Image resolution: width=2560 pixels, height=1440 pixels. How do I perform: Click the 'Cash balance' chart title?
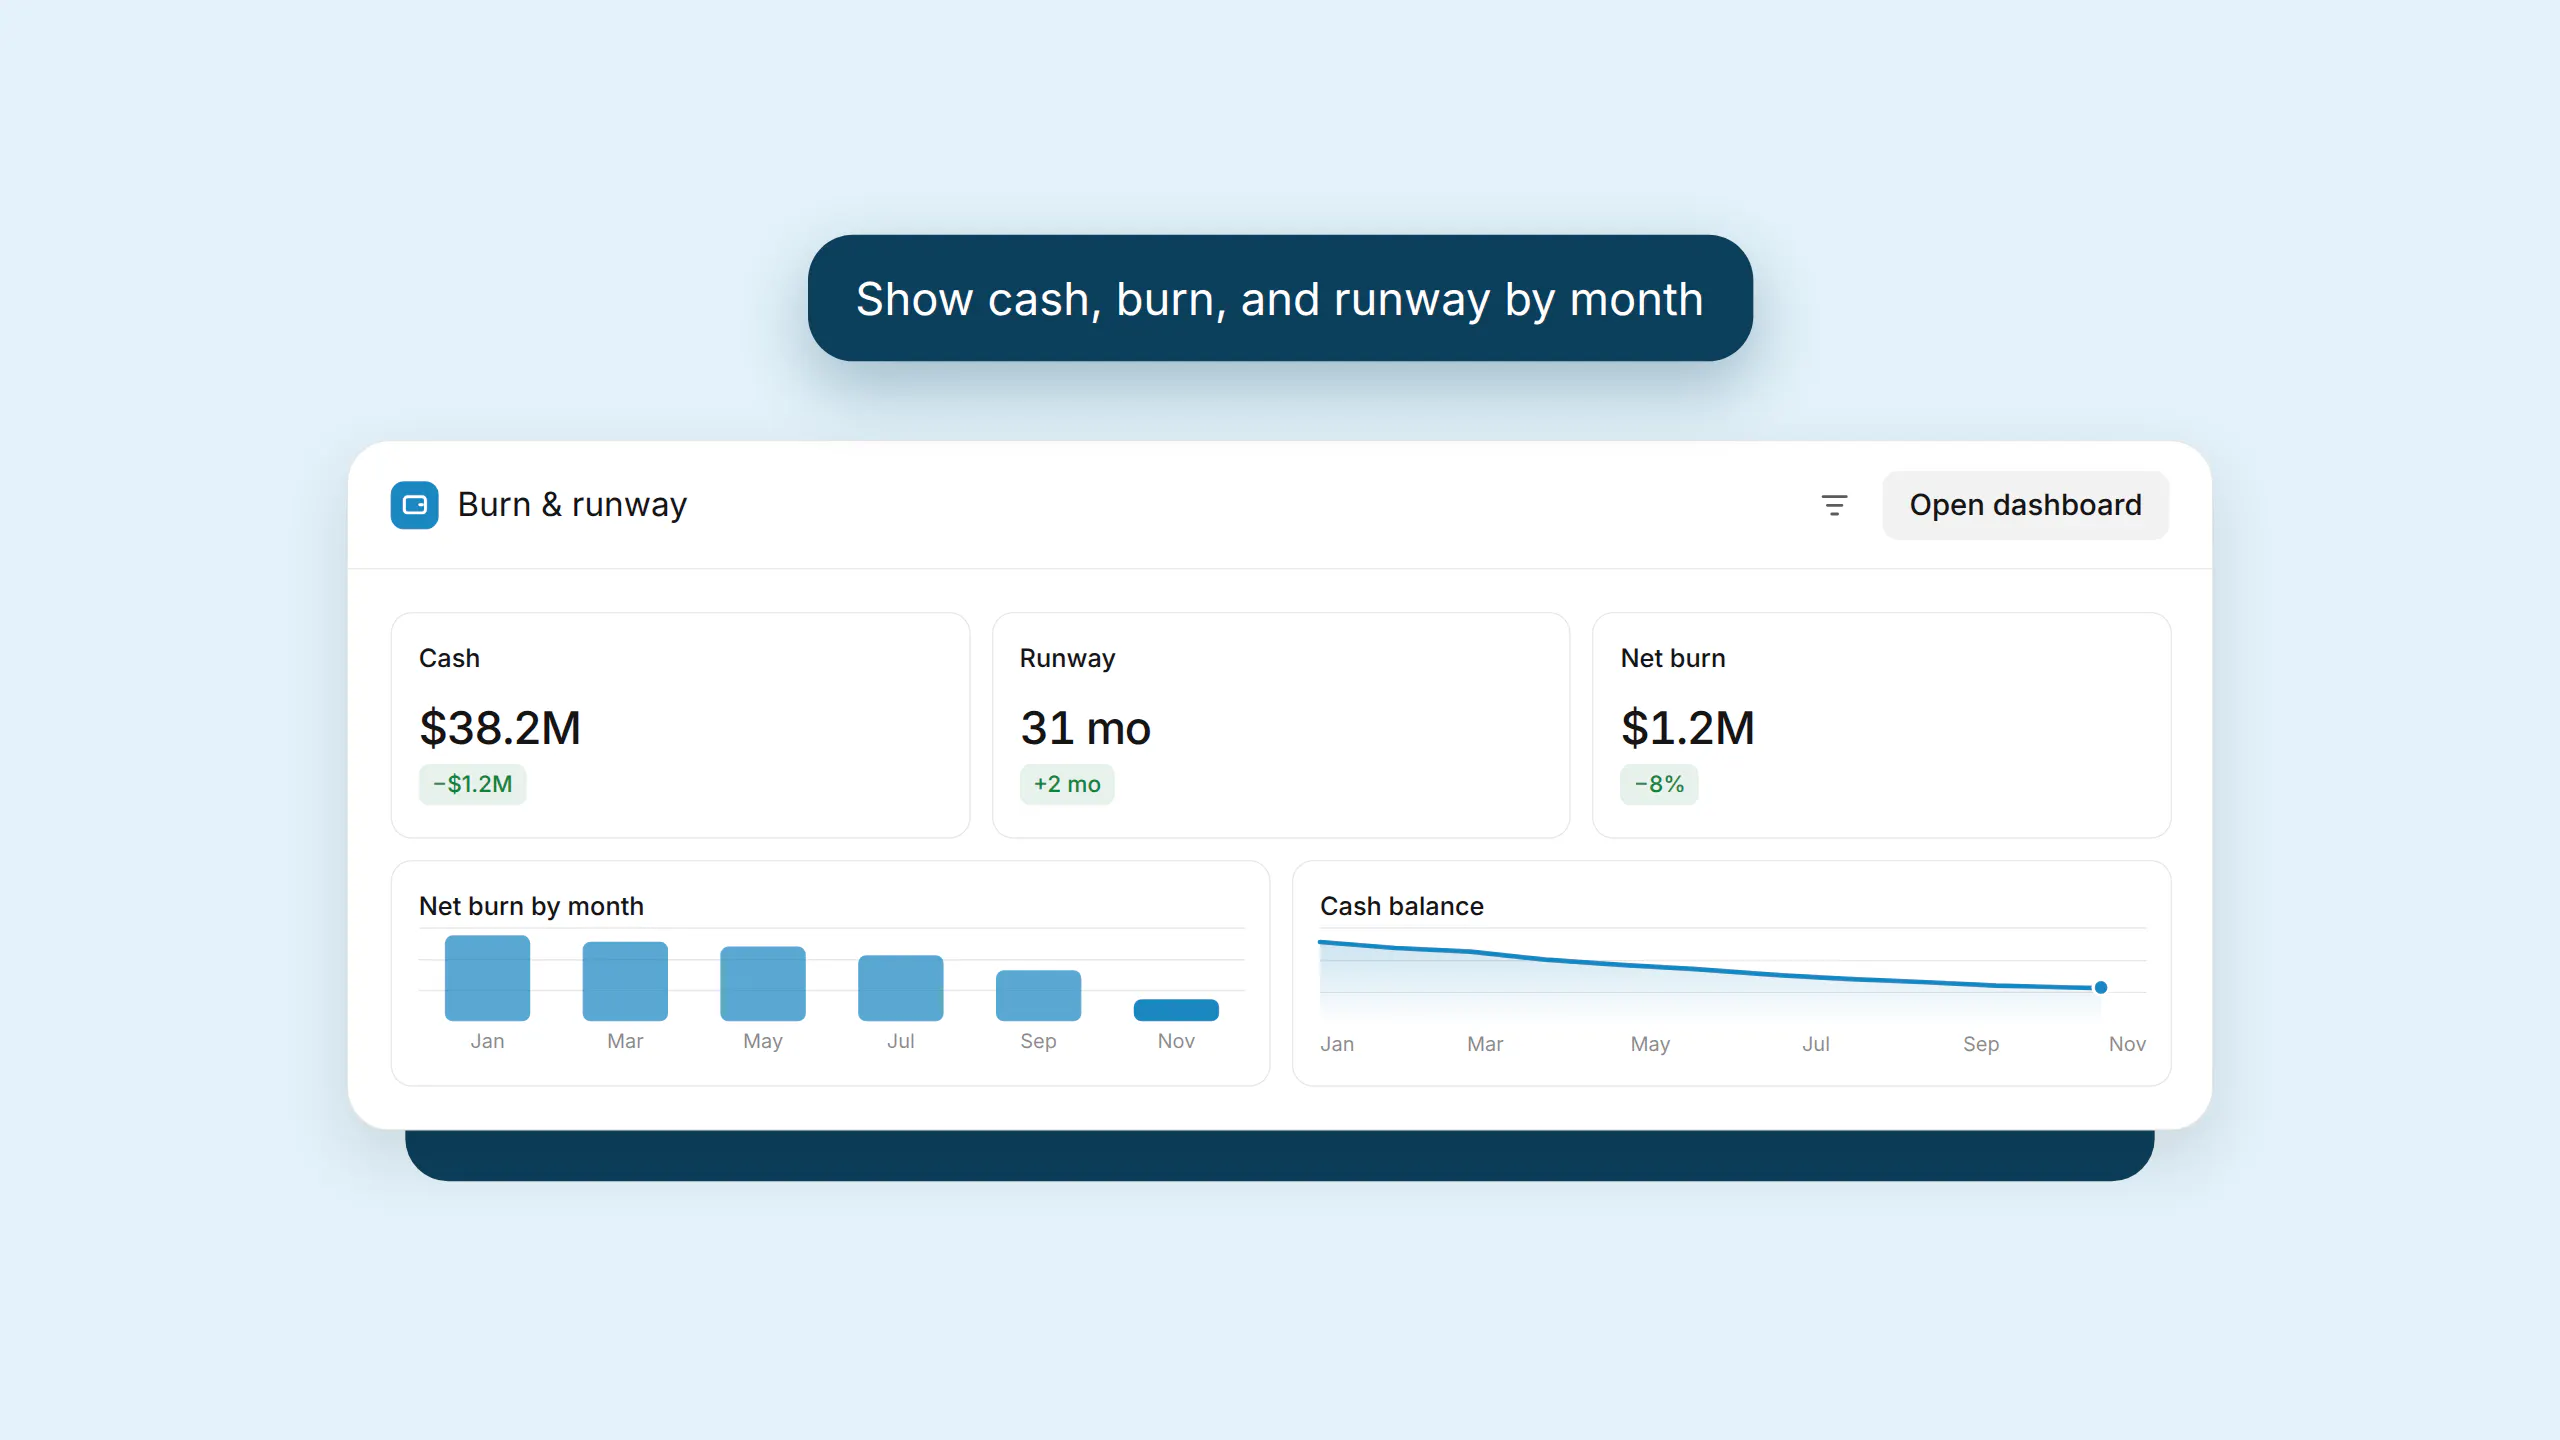(x=1401, y=906)
